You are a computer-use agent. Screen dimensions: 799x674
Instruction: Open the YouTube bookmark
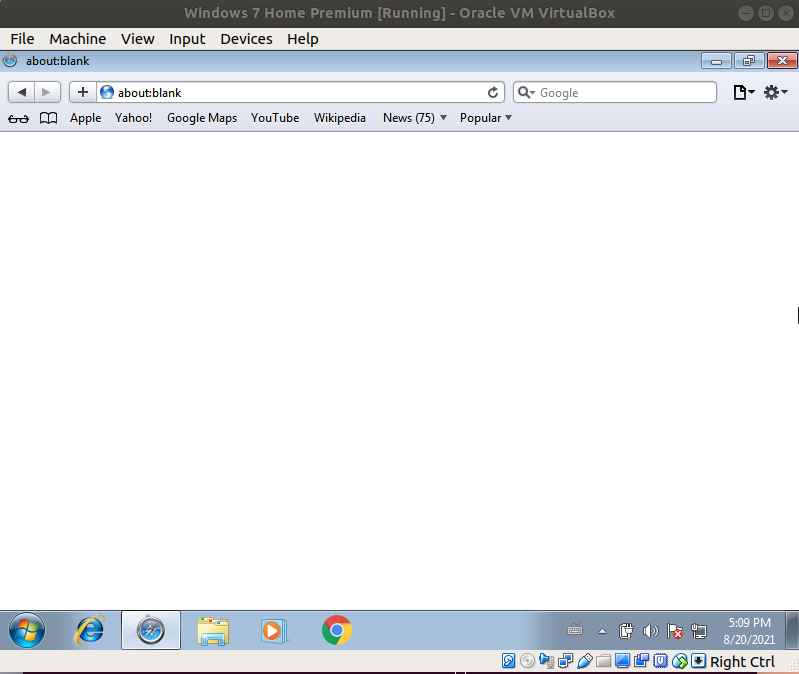click(275, 118)
